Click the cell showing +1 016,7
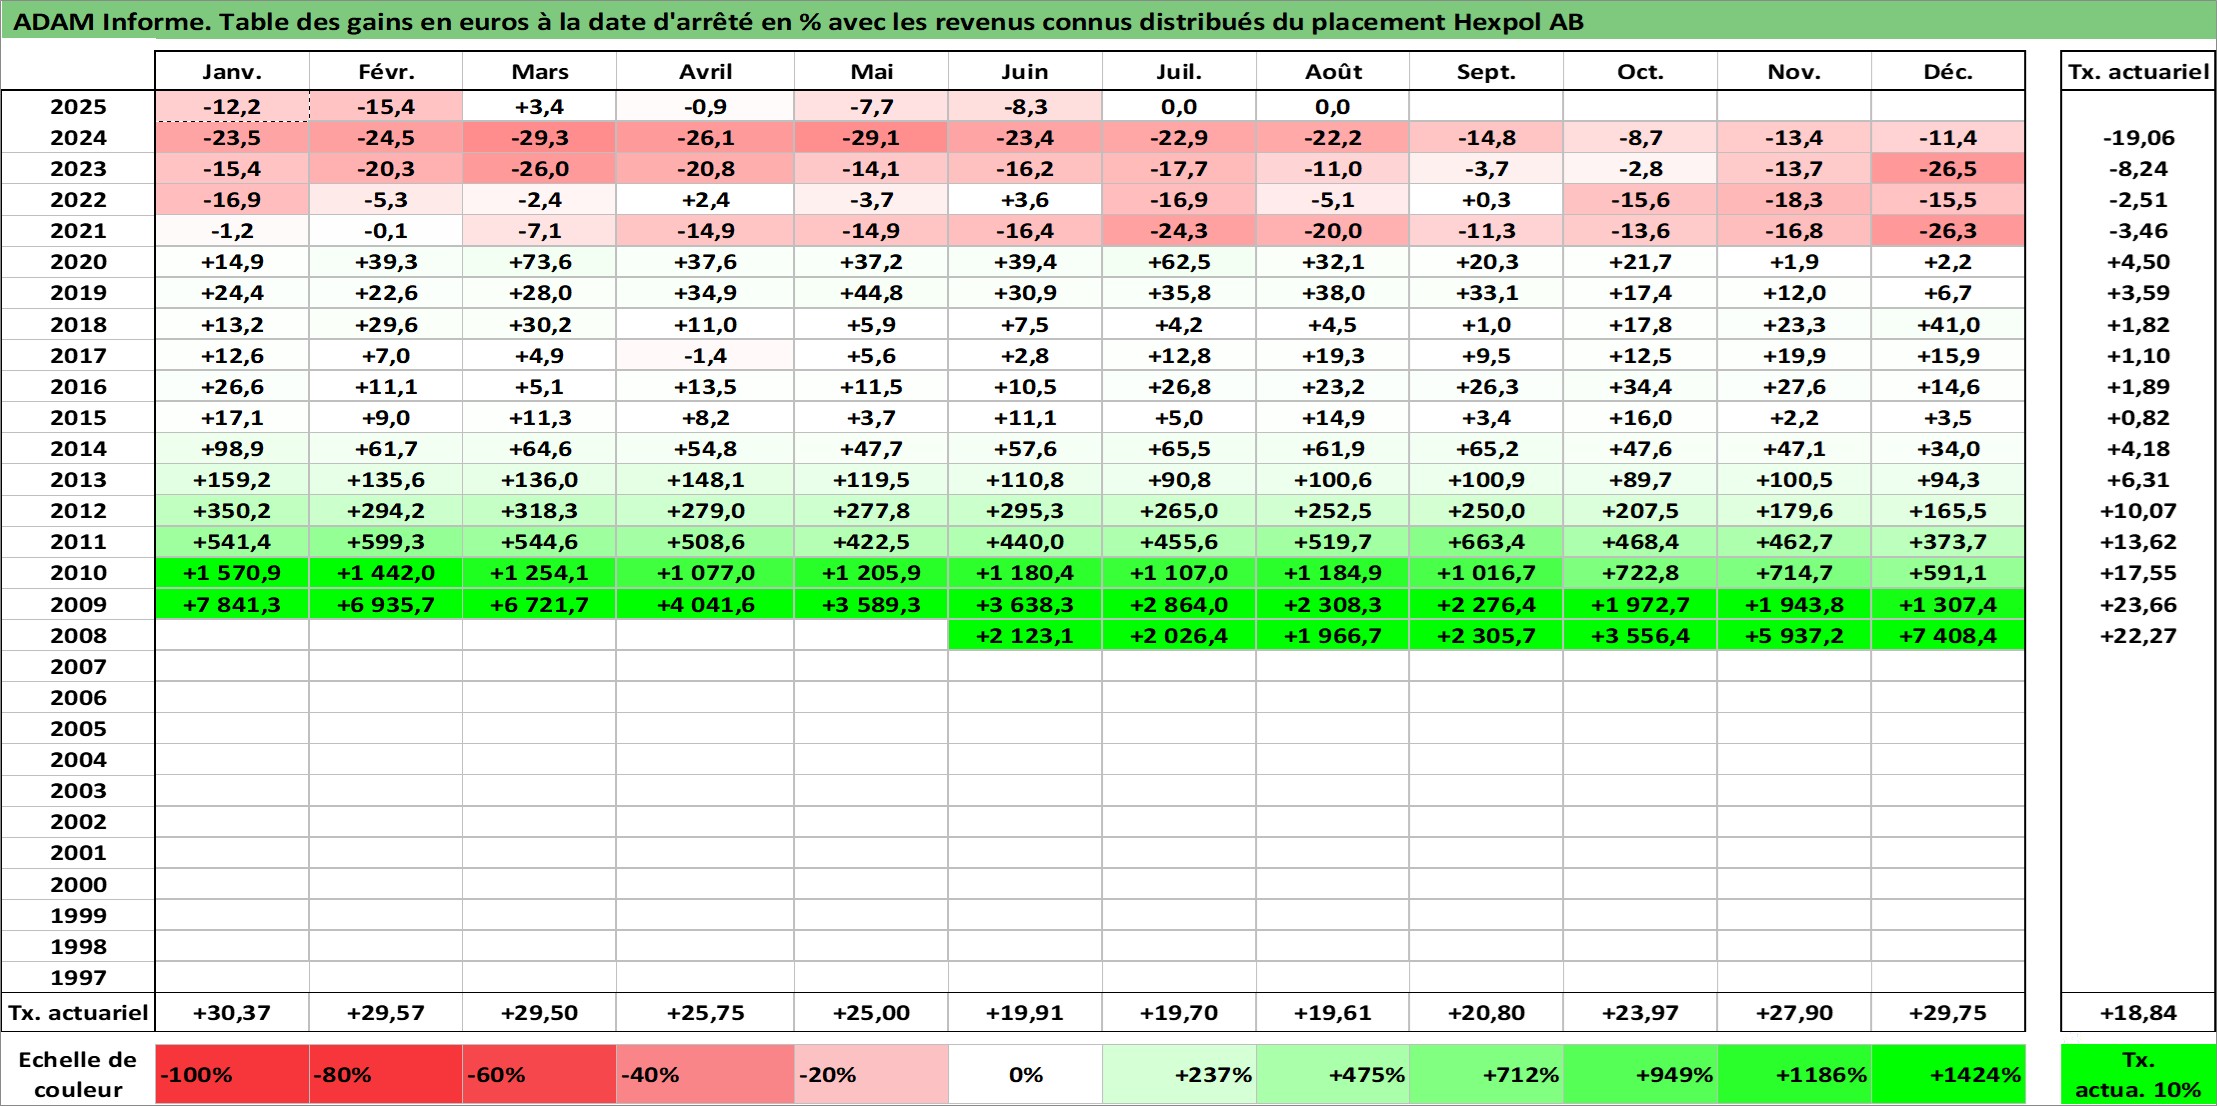Image resolution: width=2217 pixels, height=1106 pixels. 1486,573
